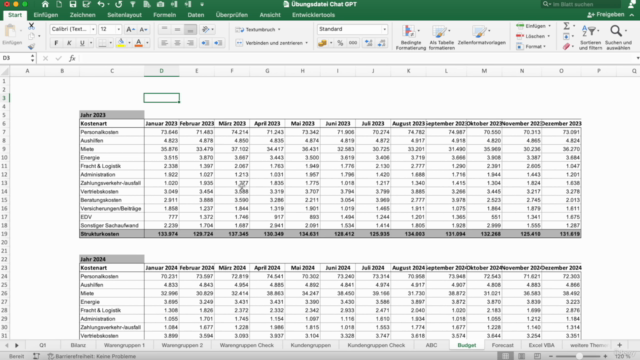This screenshot has width=640, height=360.
Task: Click zoom in plus button
Action: click(605, 356)
